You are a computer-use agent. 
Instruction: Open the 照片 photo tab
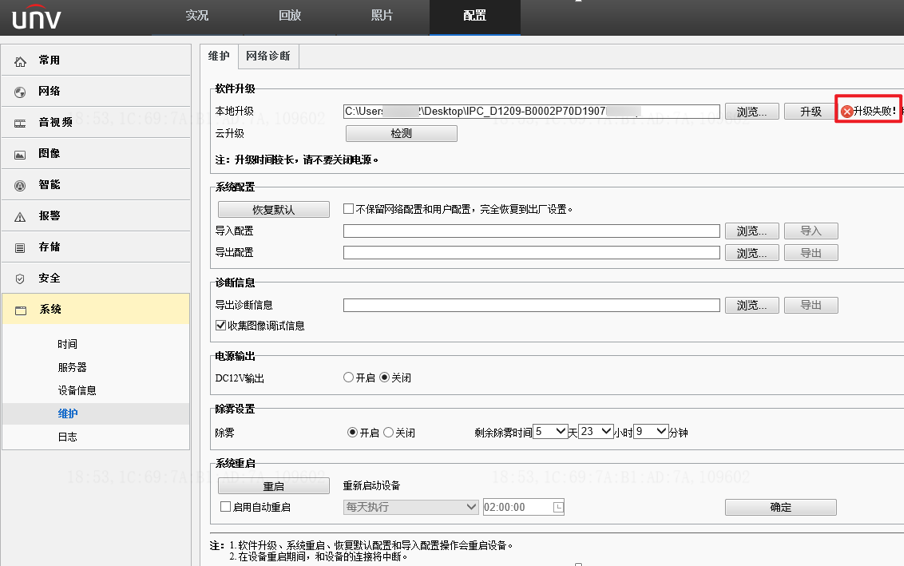pyautogui.click(x=382, y=16)
